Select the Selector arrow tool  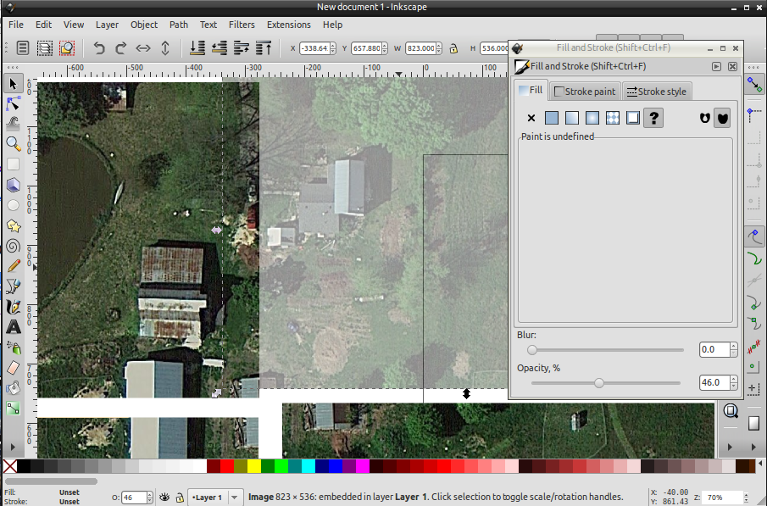click(x=13, y=84)
